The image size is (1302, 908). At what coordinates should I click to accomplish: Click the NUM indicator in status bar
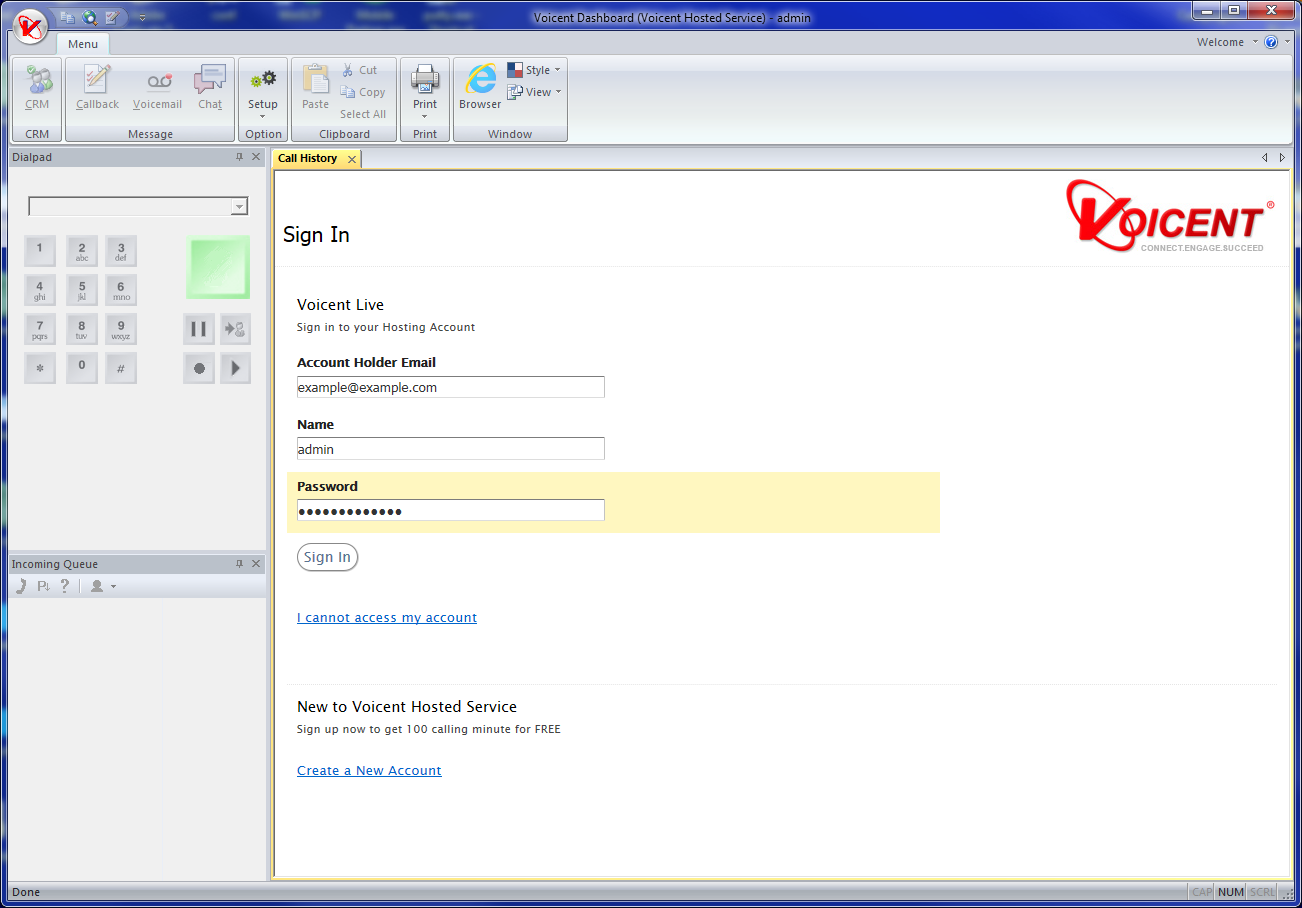[x=1231, y=892]
